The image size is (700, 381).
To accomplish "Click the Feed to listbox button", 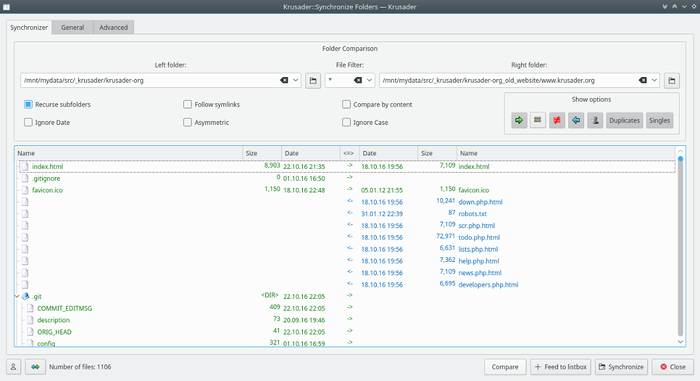I will click(x=561, y=367).
